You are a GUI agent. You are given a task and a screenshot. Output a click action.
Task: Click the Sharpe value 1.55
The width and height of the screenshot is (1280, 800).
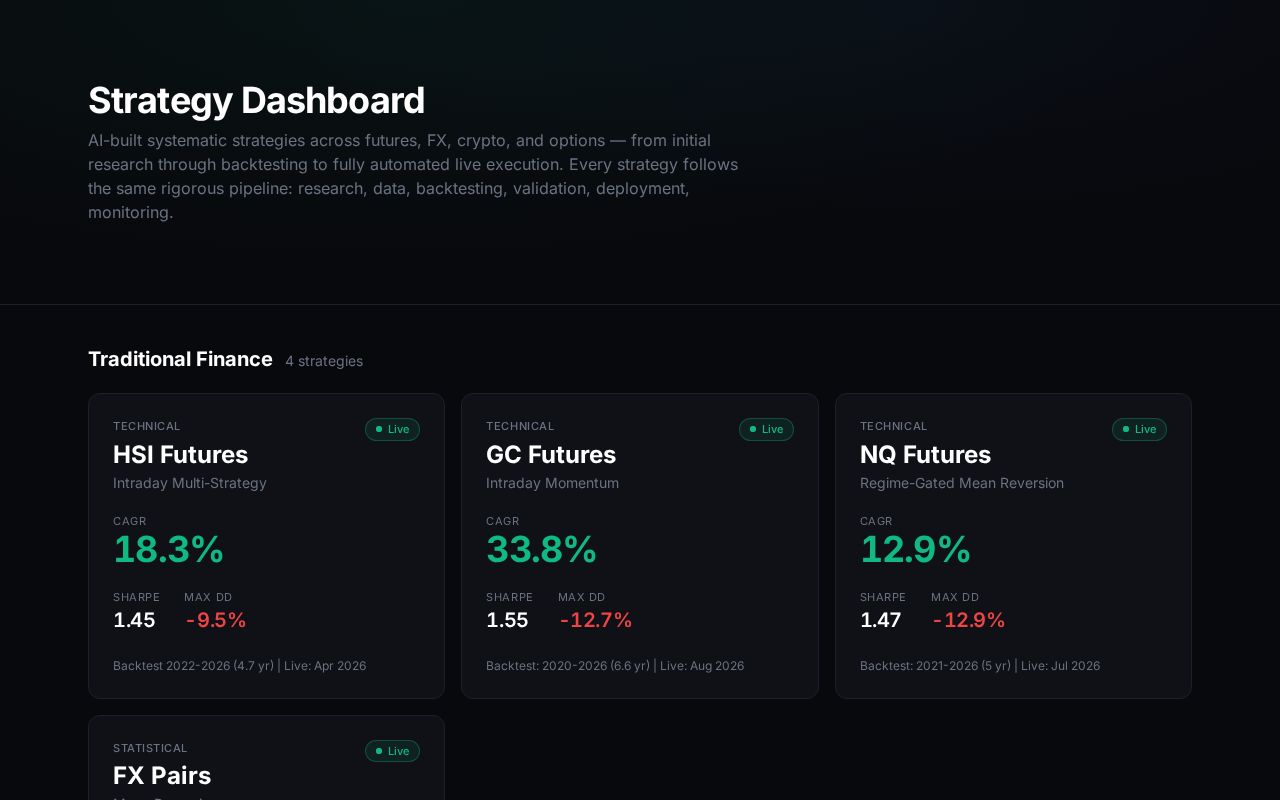tap(507, 620)
